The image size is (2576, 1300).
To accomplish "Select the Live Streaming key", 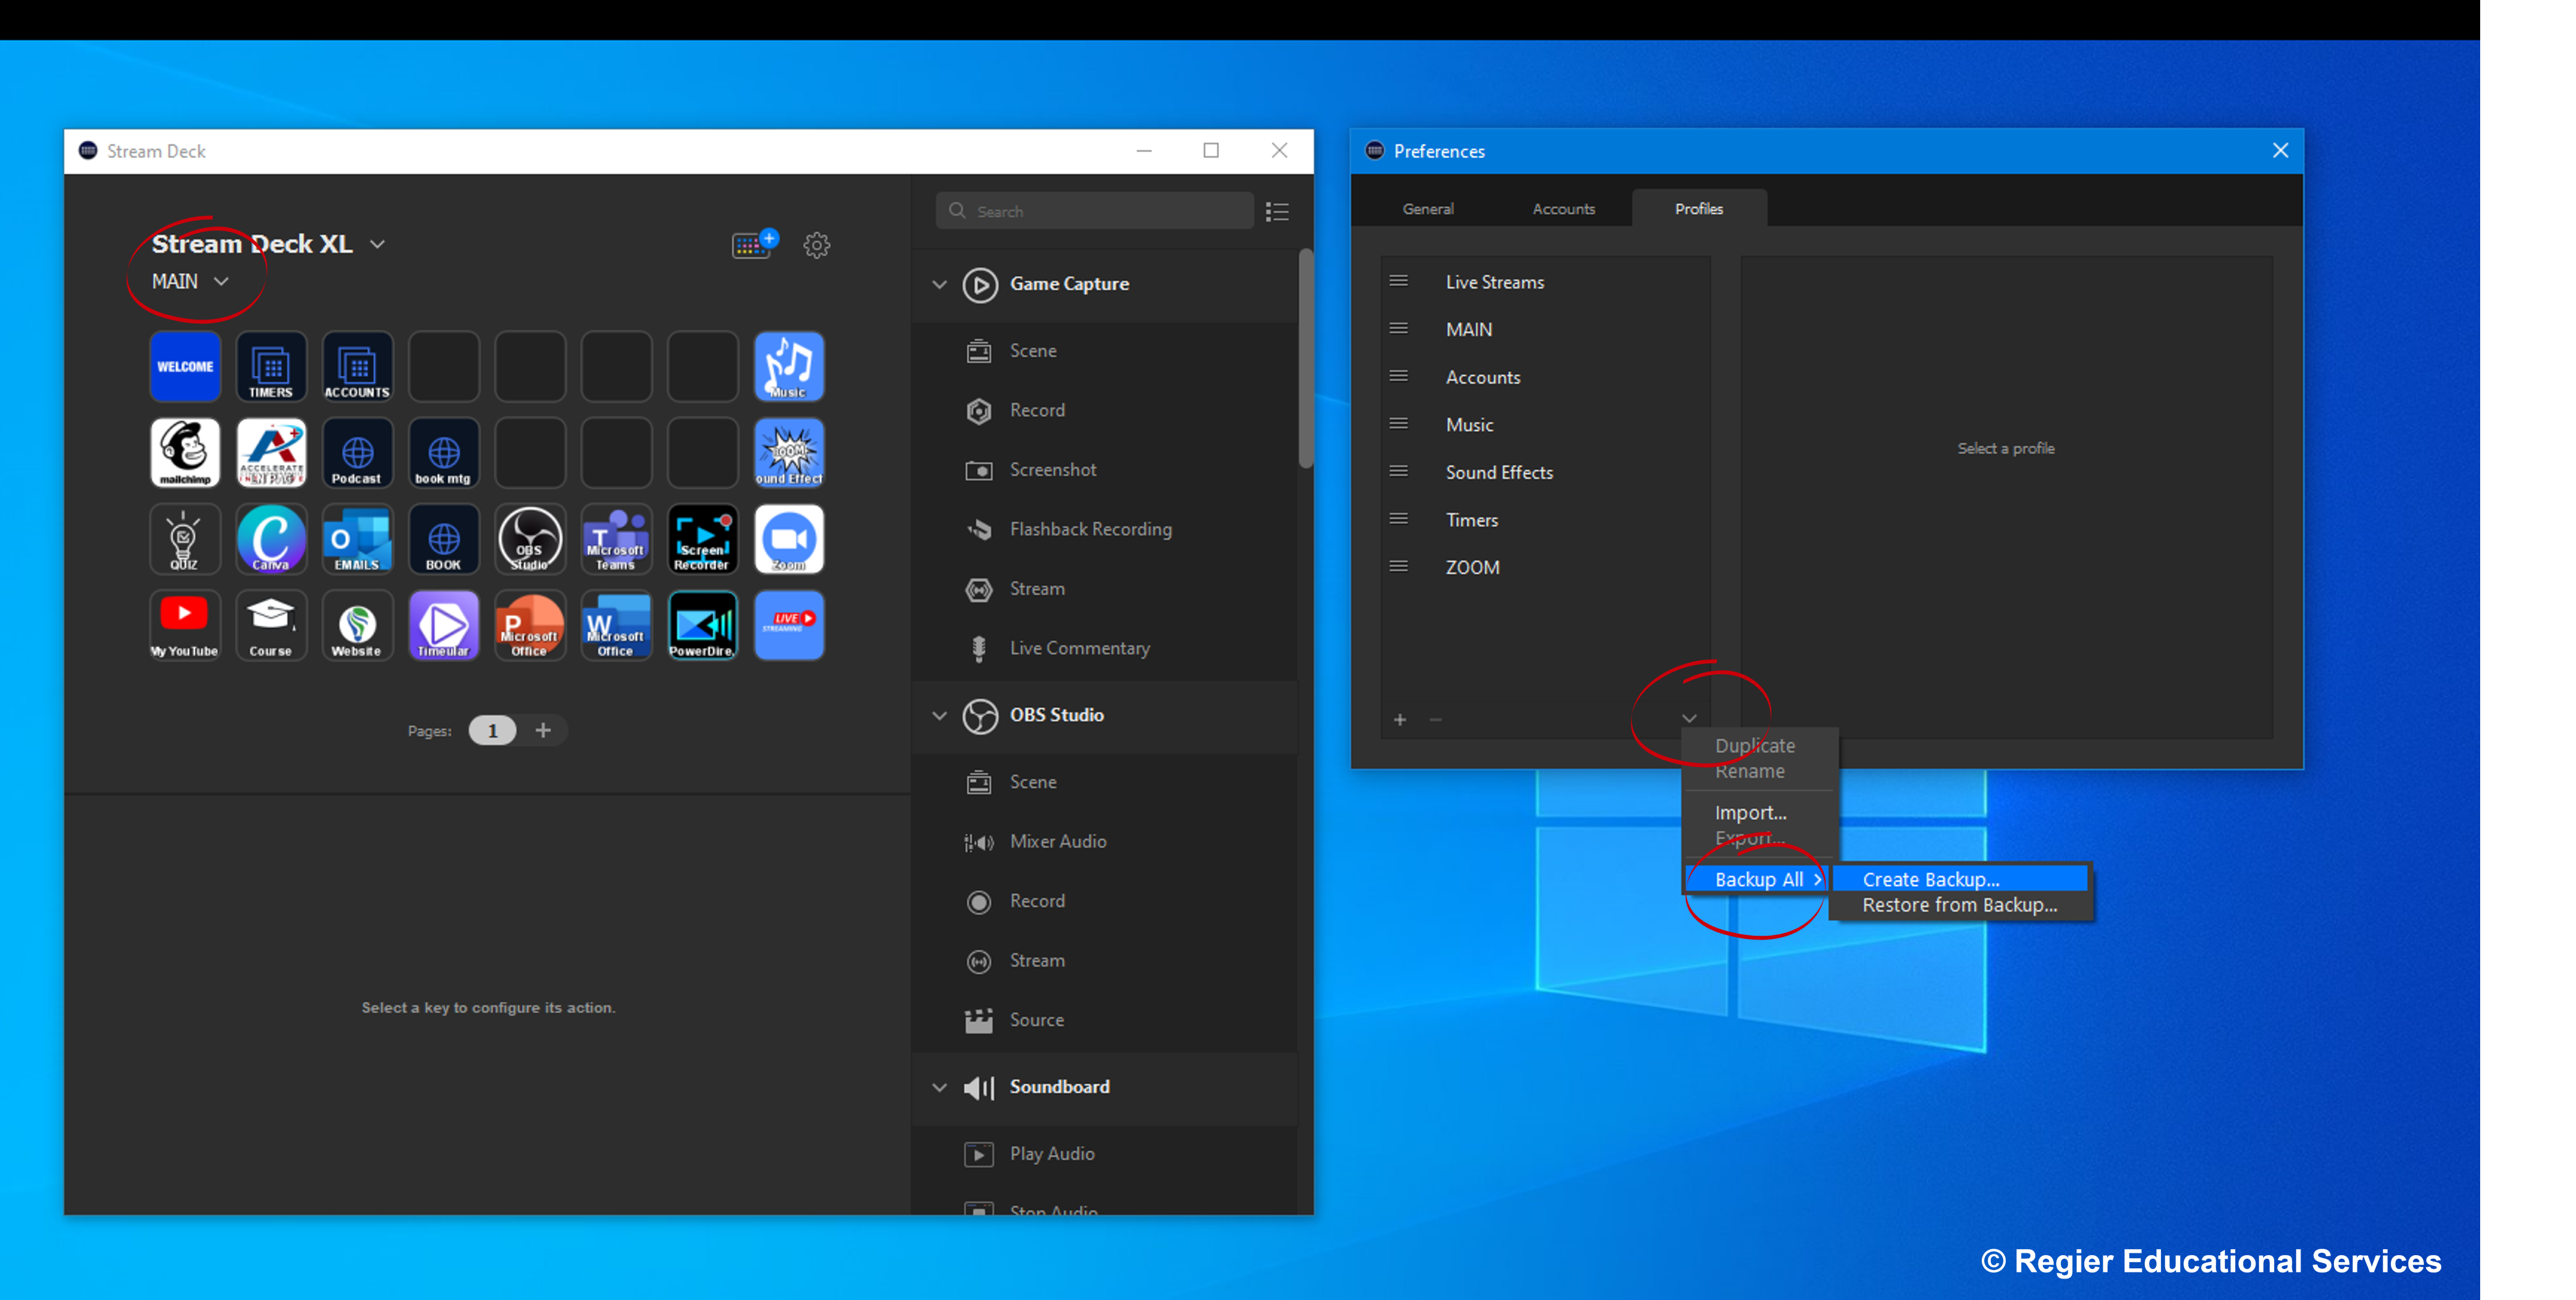I will click(789, 625).
